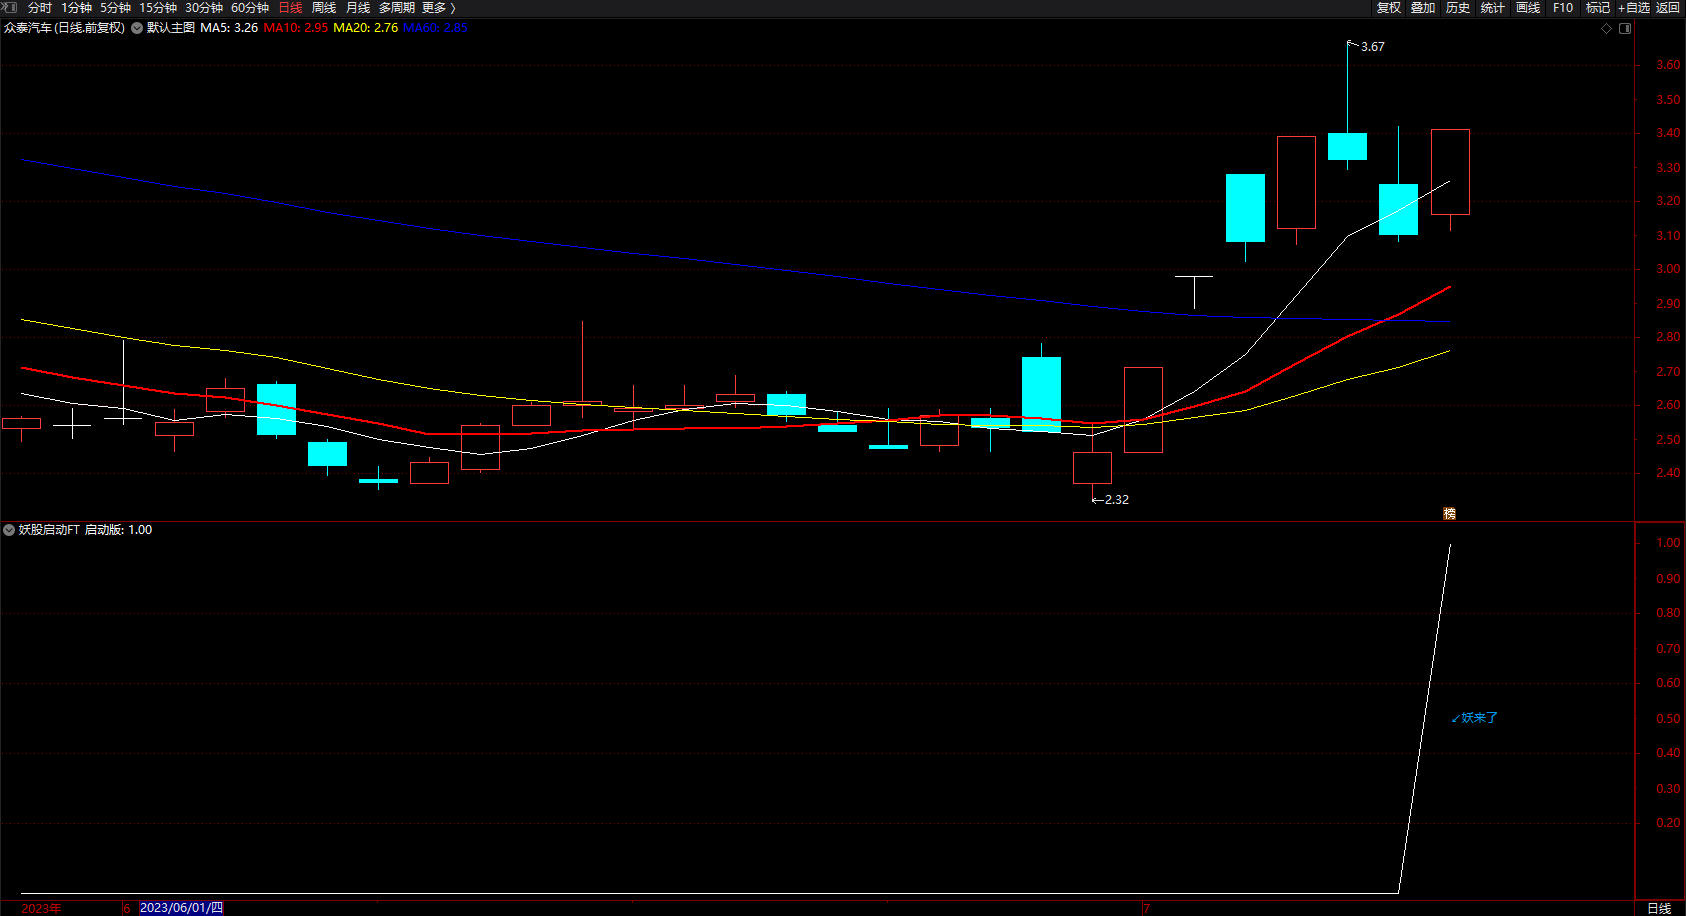Click the 2023年 year label on time axis

[41, 908]
